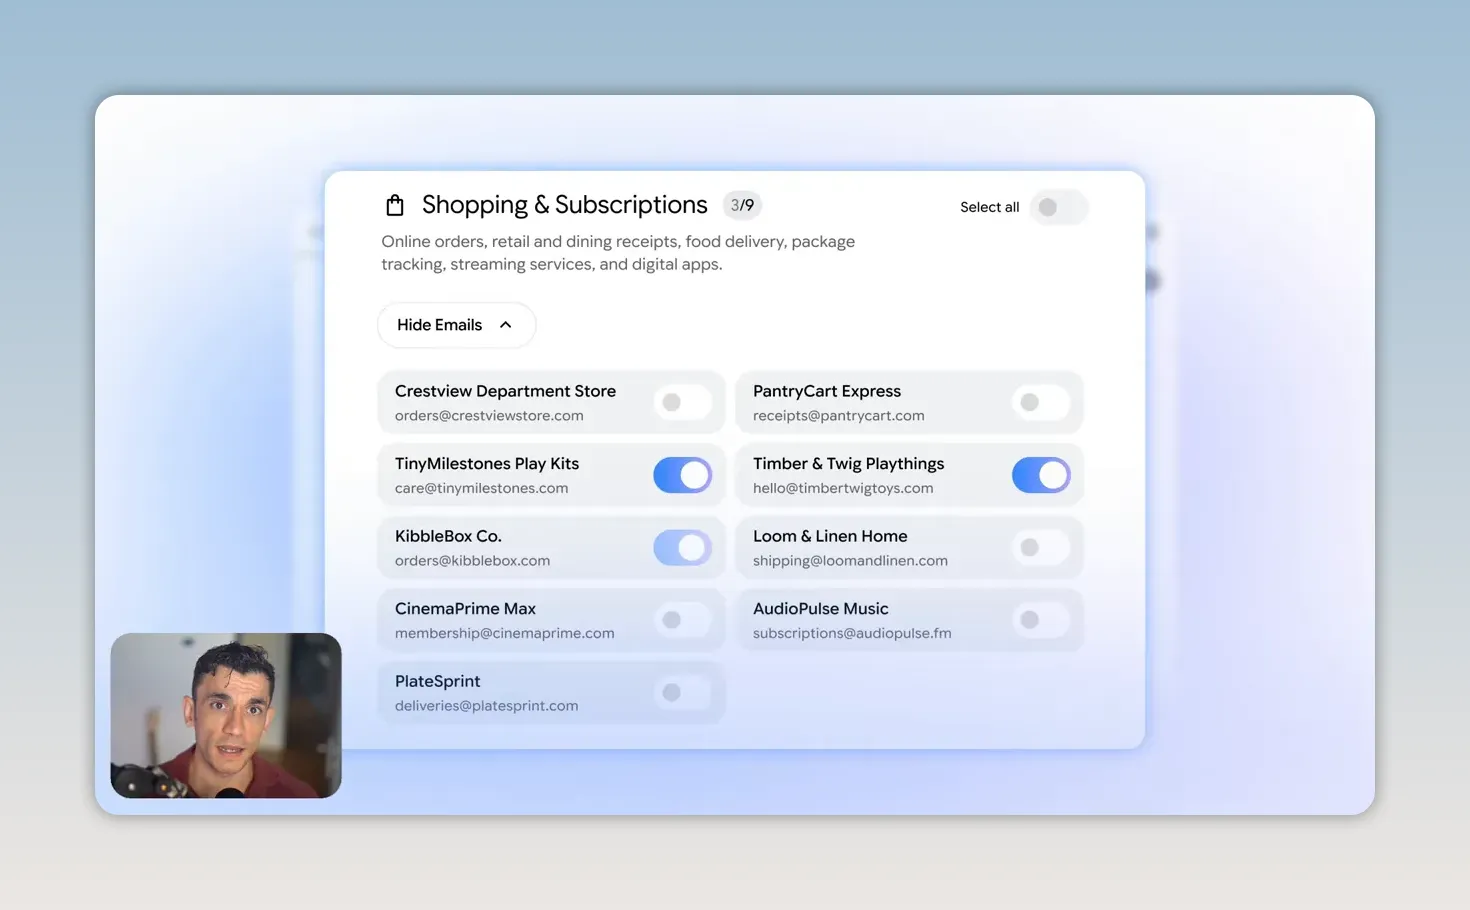
Task: Click receipts@pantrycart.com email address
Action: click(838, 416)
